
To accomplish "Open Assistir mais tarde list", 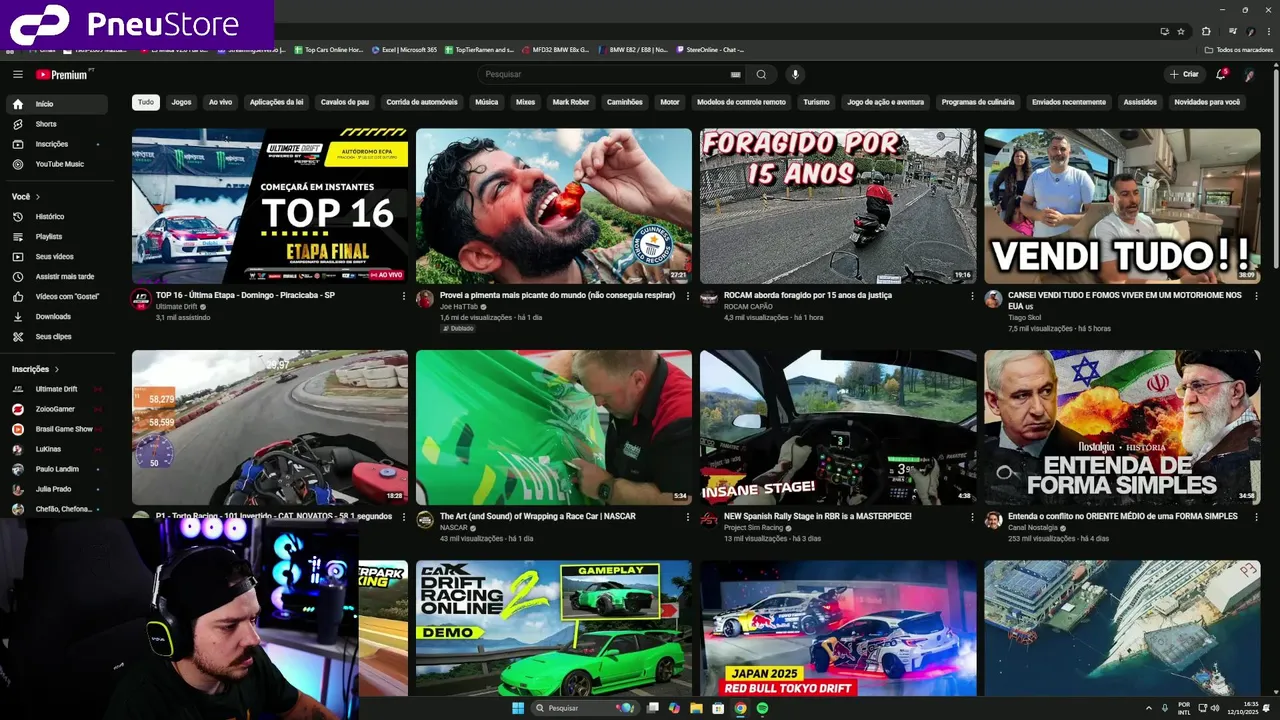I will tap(57, 276).
